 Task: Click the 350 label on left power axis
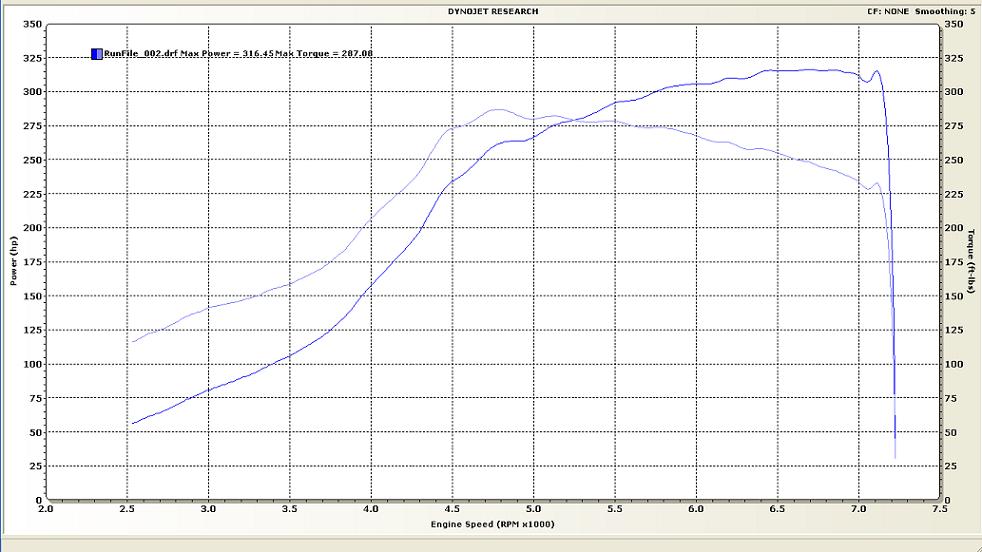(x=31, y=23)
